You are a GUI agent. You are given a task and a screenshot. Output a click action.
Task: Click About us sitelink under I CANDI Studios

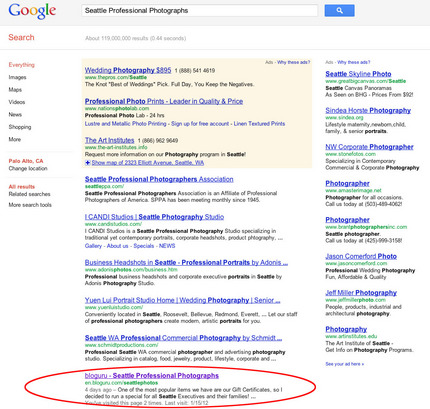118,246
